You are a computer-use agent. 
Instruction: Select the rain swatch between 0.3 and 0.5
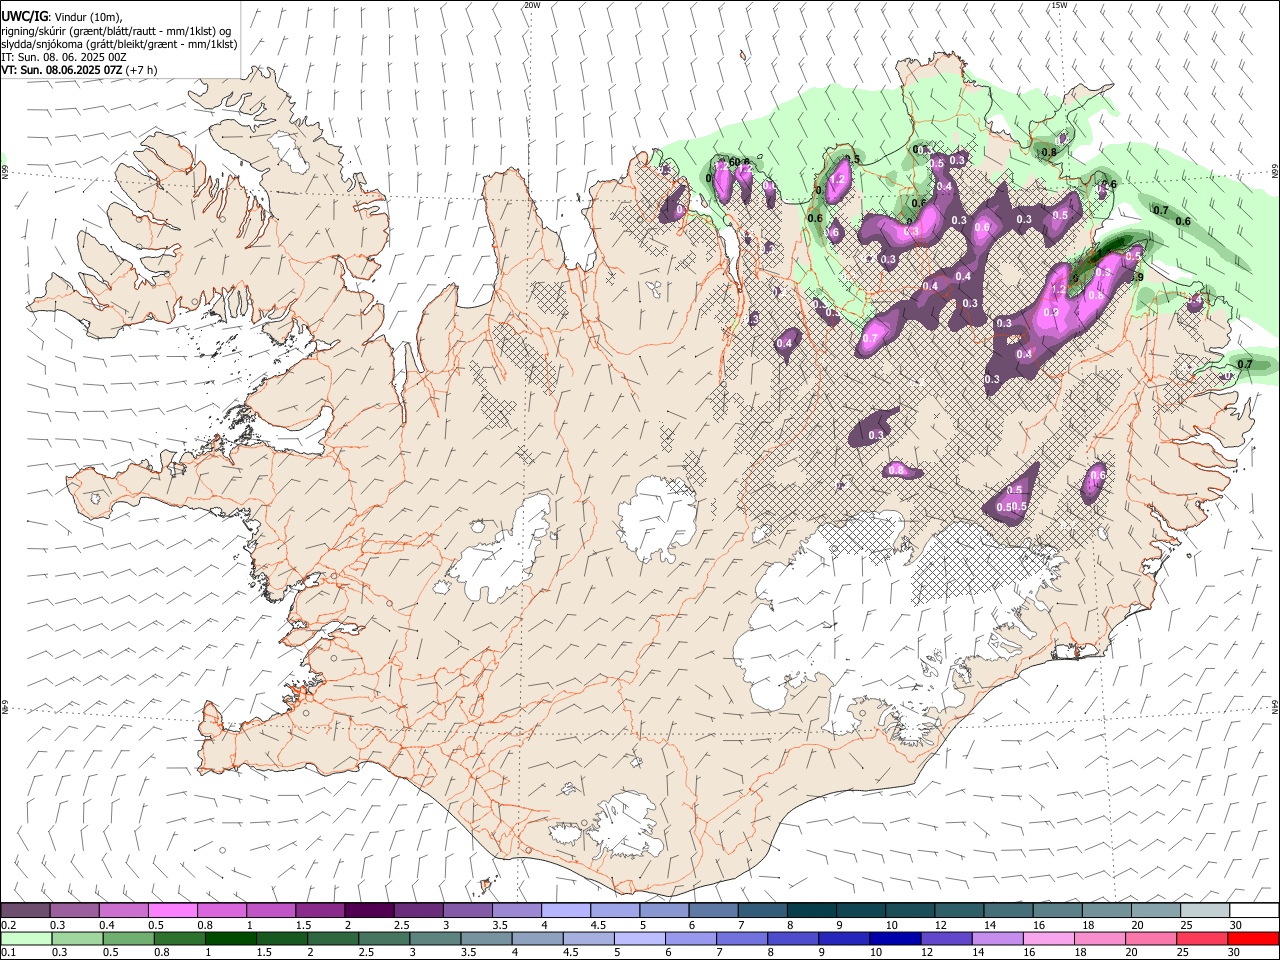[x=77, y=939]
